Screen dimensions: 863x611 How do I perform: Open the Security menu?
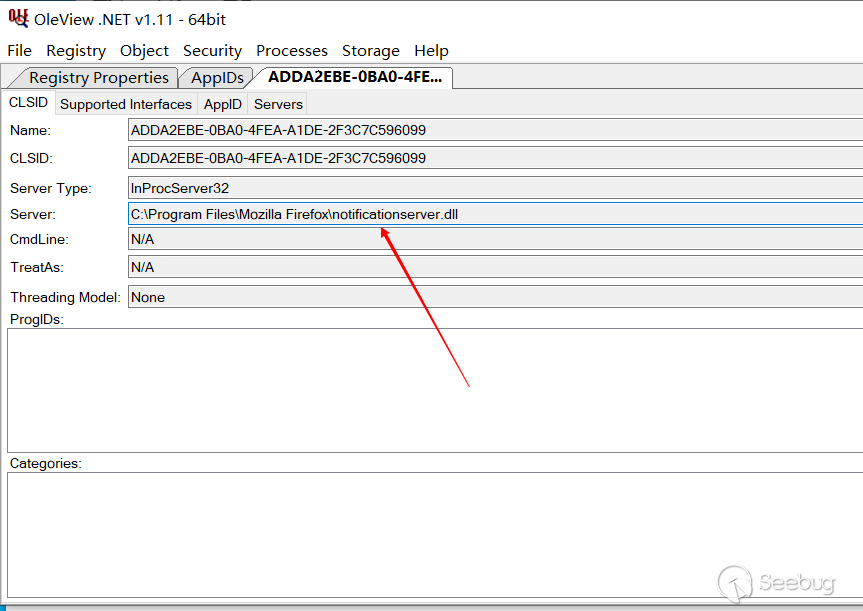(212, 50)
